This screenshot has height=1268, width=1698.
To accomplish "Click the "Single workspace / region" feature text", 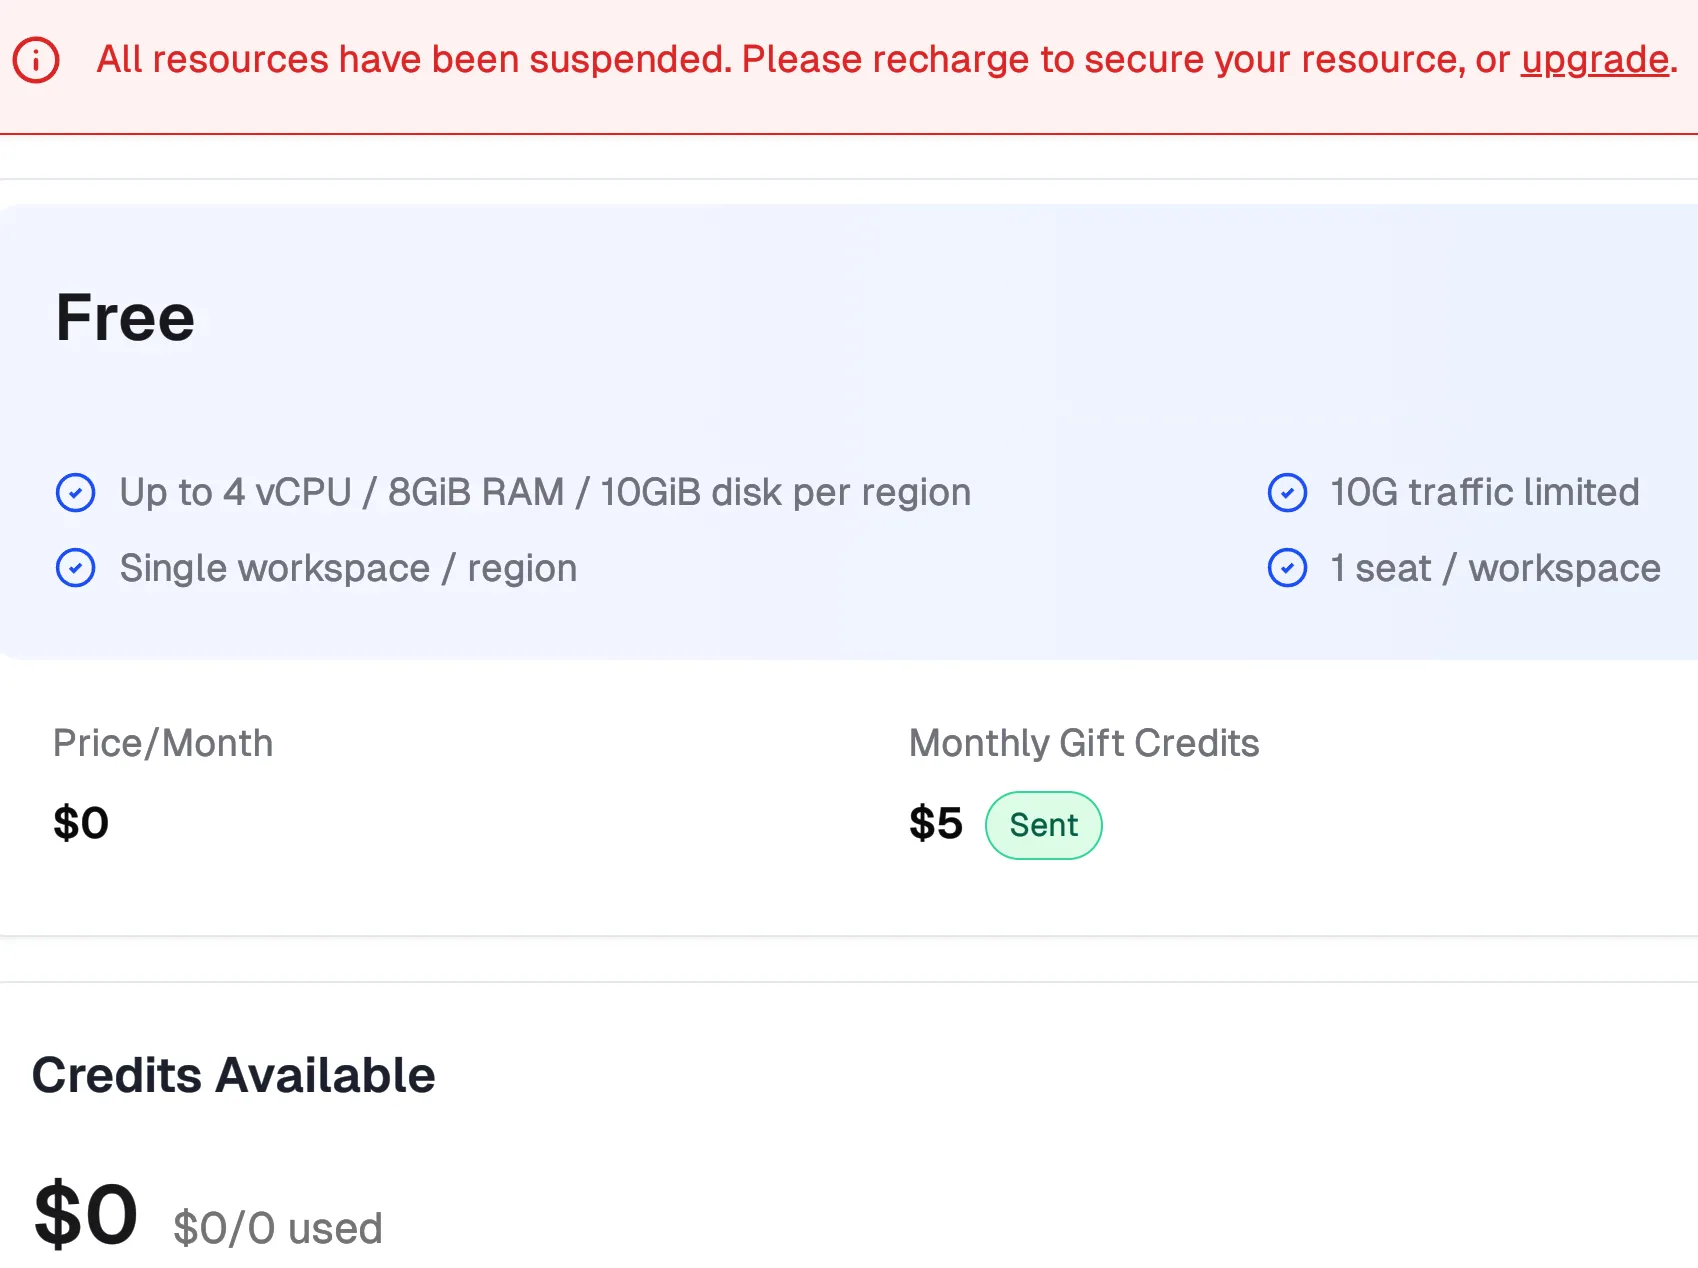I will coord(348,568).
